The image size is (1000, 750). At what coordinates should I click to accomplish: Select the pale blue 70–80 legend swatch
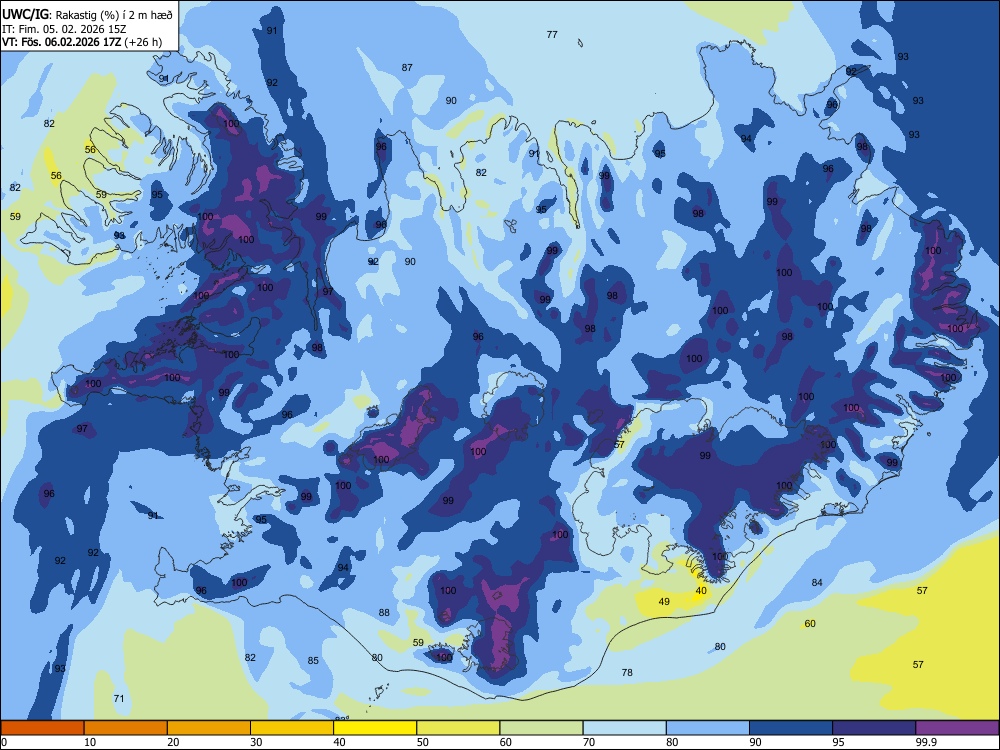[624, 728]
